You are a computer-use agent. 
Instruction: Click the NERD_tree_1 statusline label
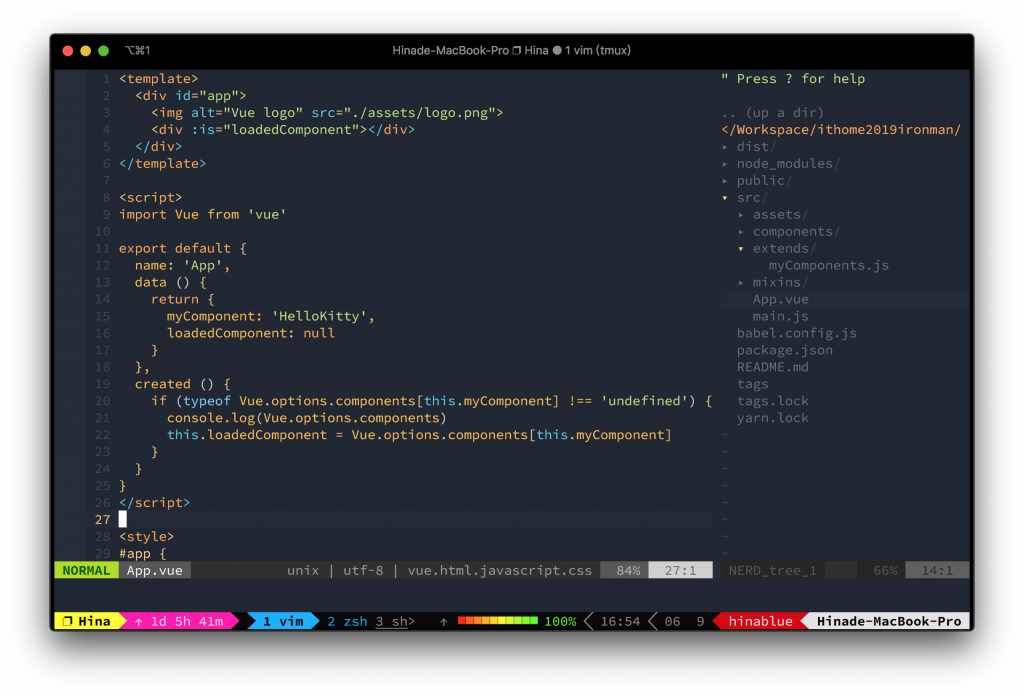coord(773,570)
